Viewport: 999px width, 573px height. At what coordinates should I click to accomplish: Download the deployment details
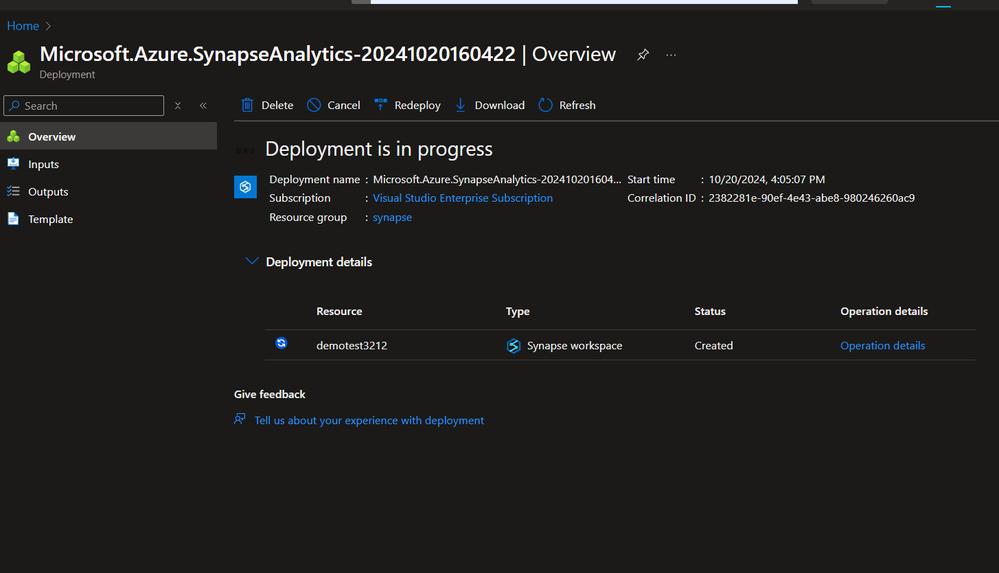pos(489,105)
